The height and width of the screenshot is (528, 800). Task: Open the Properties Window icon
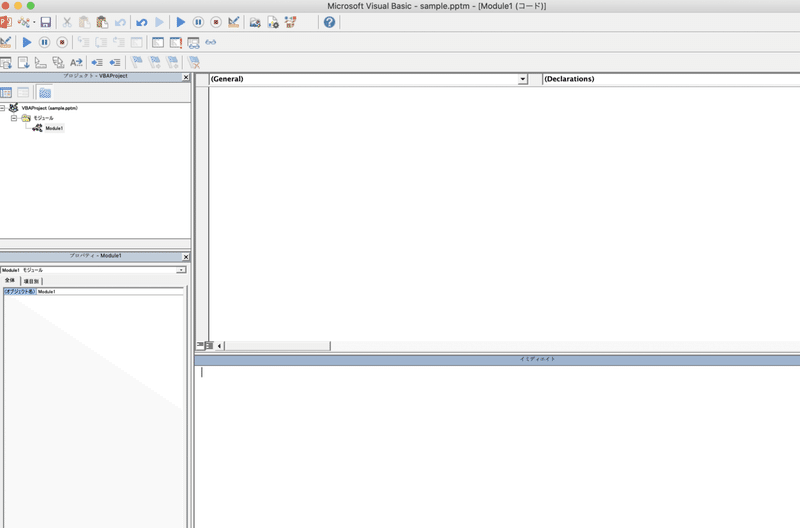click(273, 22)
